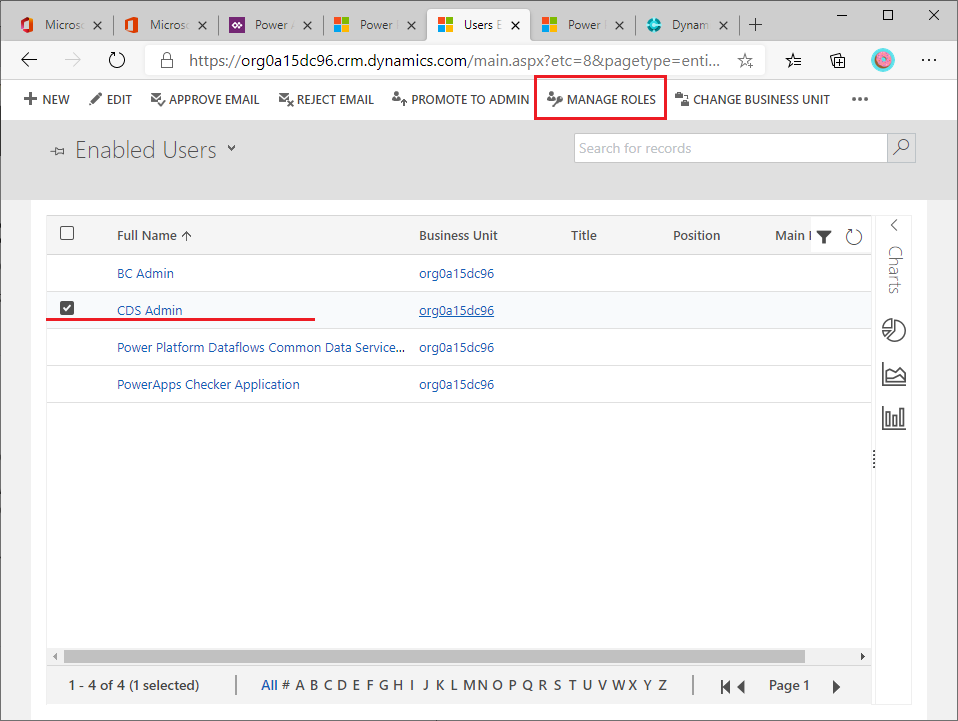The height and width of the screenshot is (721, 958).
Task: Open business unit link for Power Platform Dataflows
Action: click(456, 348)
